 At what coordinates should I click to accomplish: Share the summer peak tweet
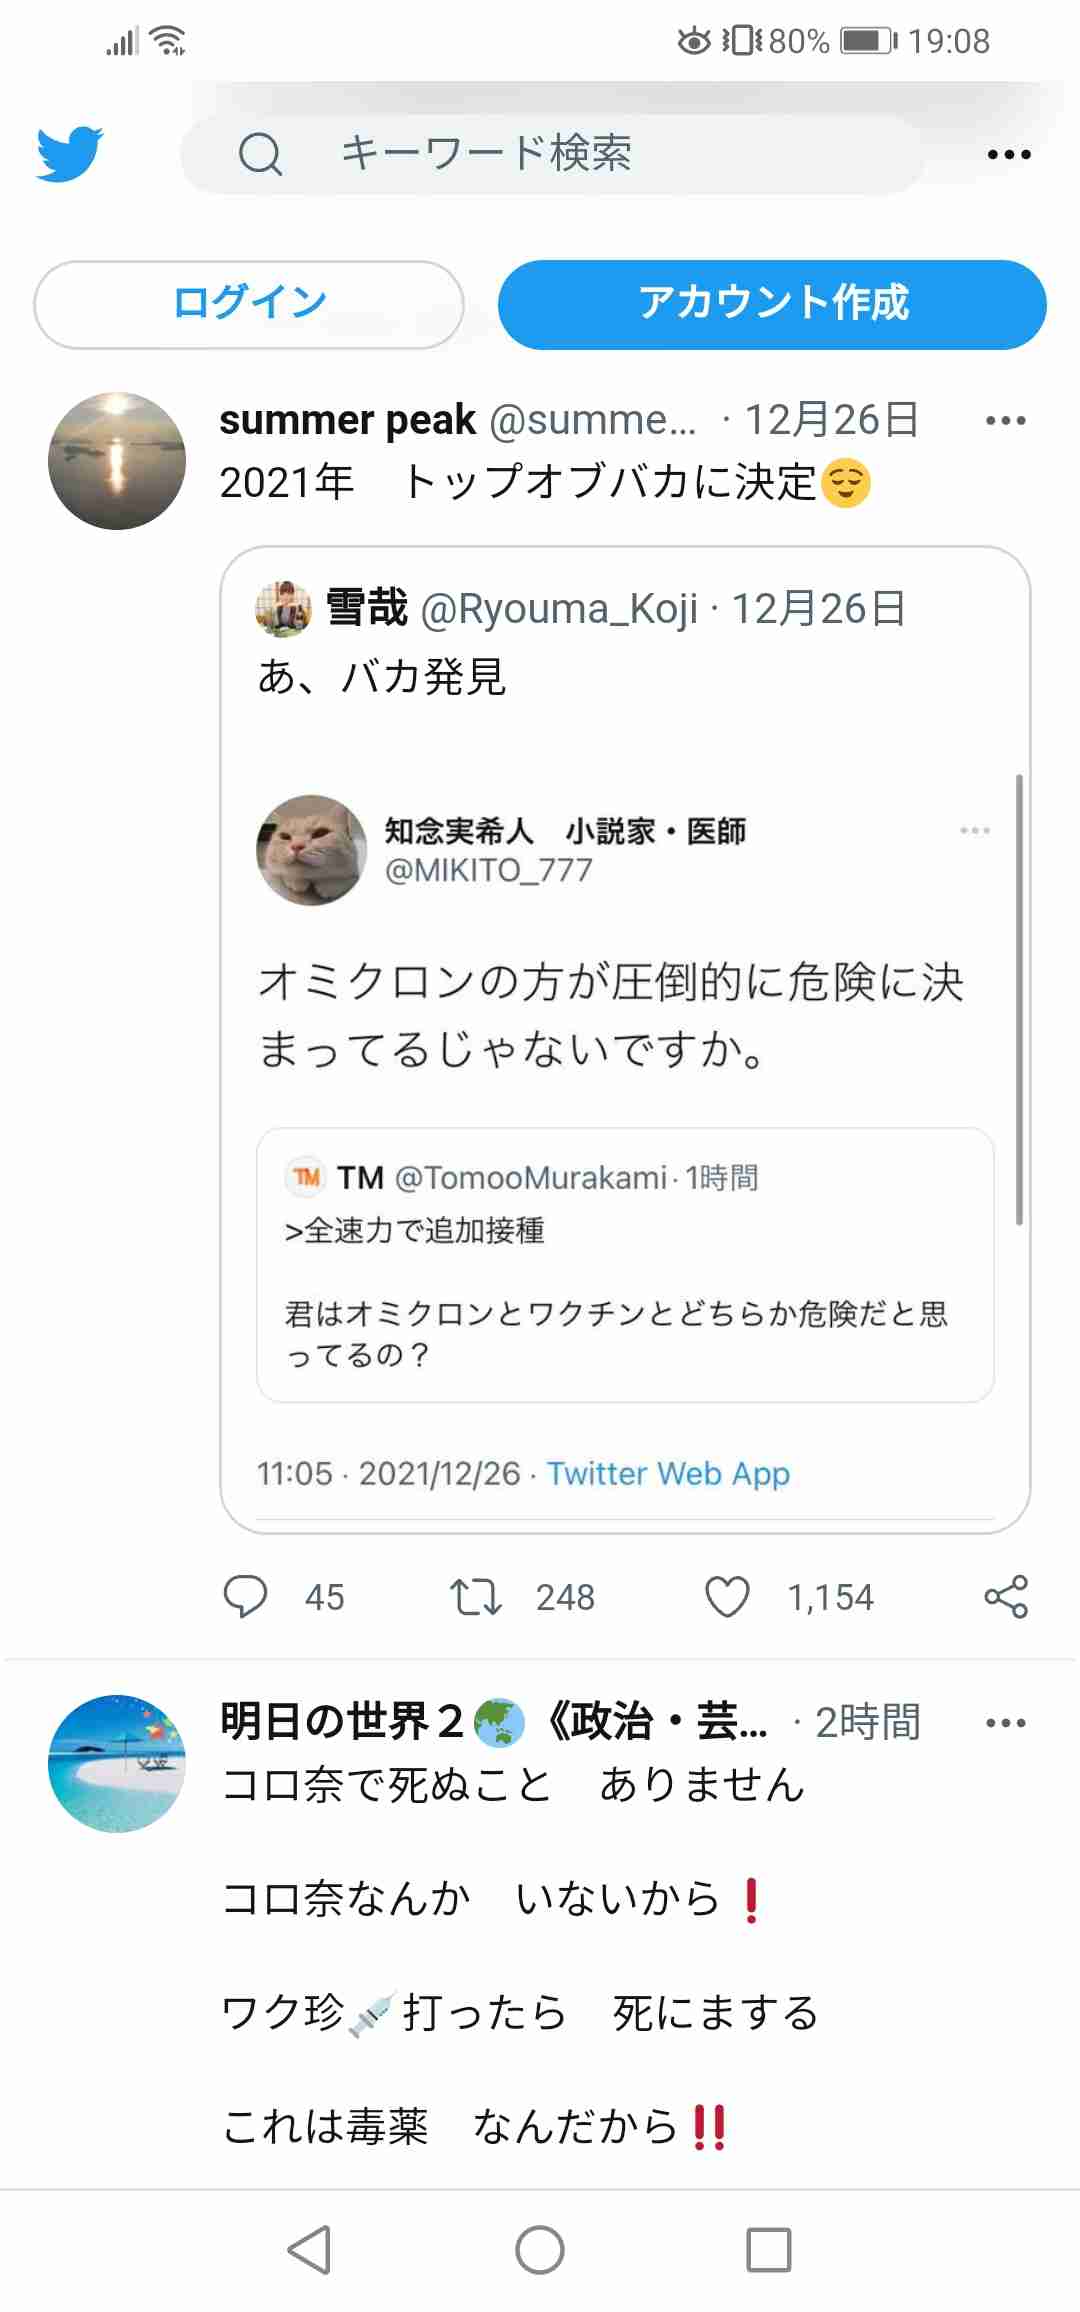(x=1006, y=1596)
